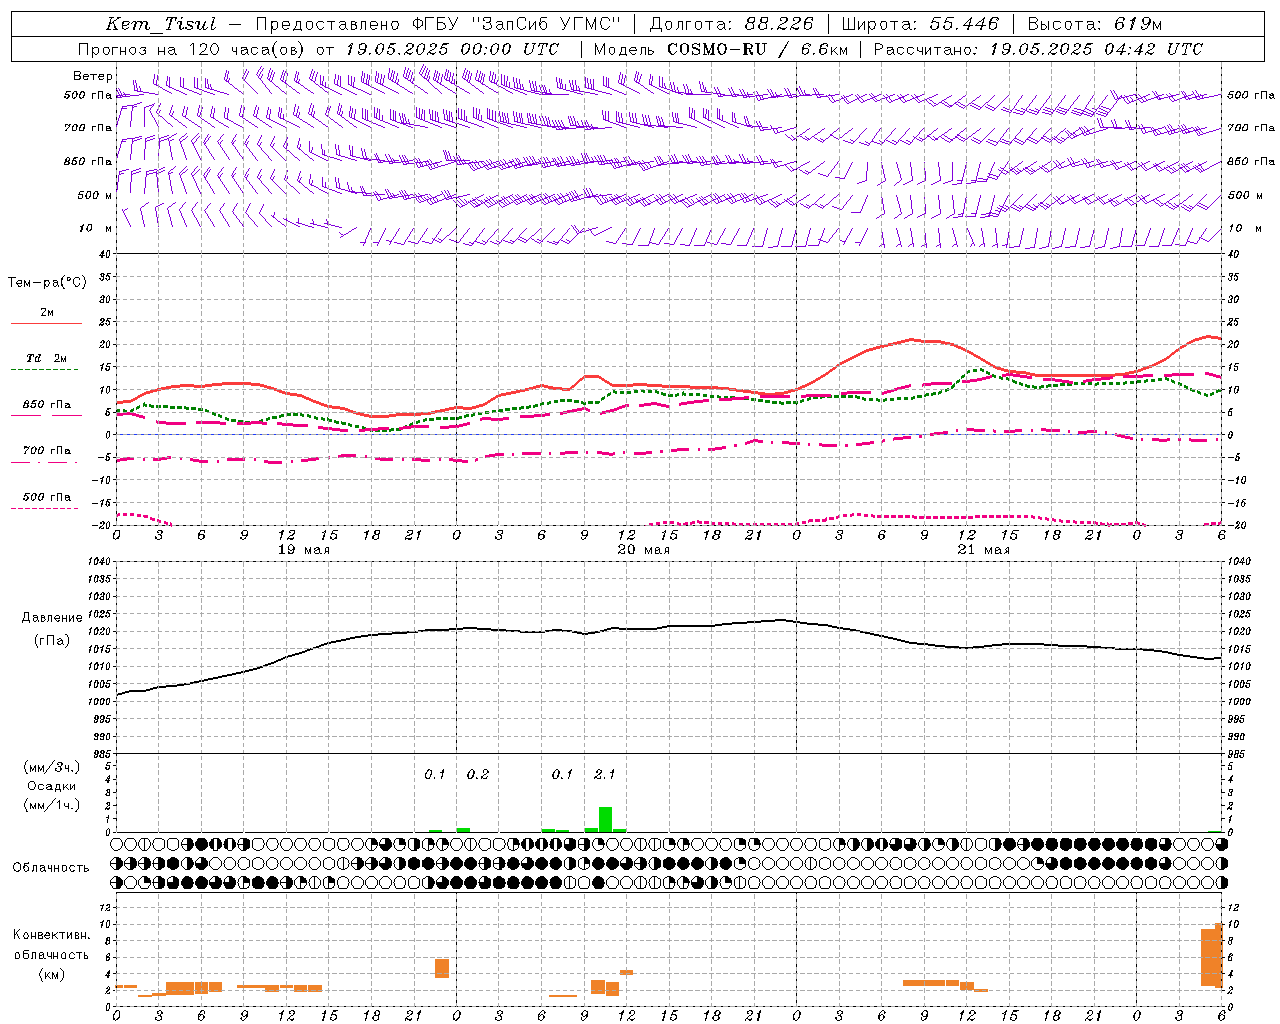Click the 10 м wind level label on left
The height and width of the screenshot is (1024, 1280).
tap(96, 228)
